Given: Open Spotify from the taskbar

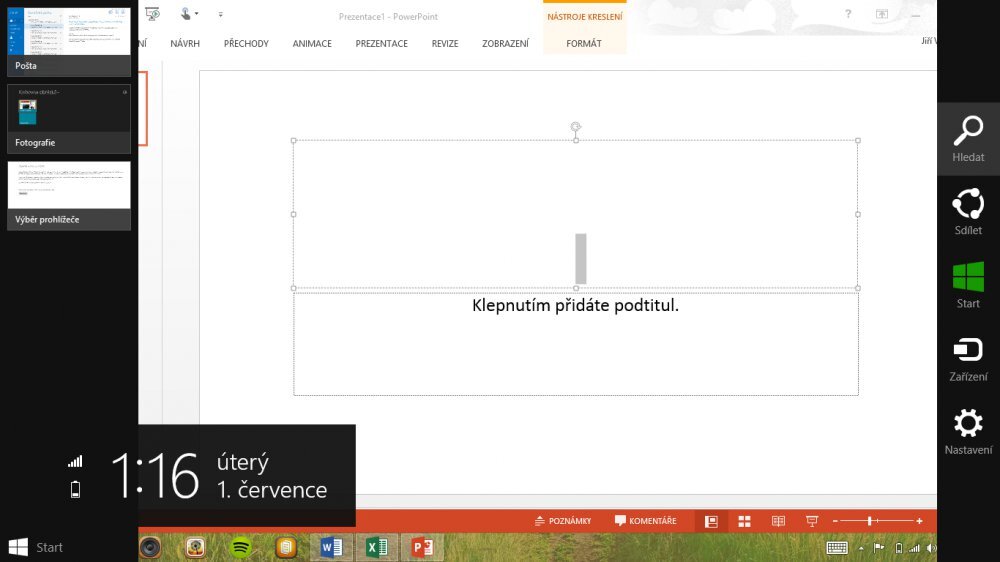Looking at the screenshot, I should click(x=240, y=547).
